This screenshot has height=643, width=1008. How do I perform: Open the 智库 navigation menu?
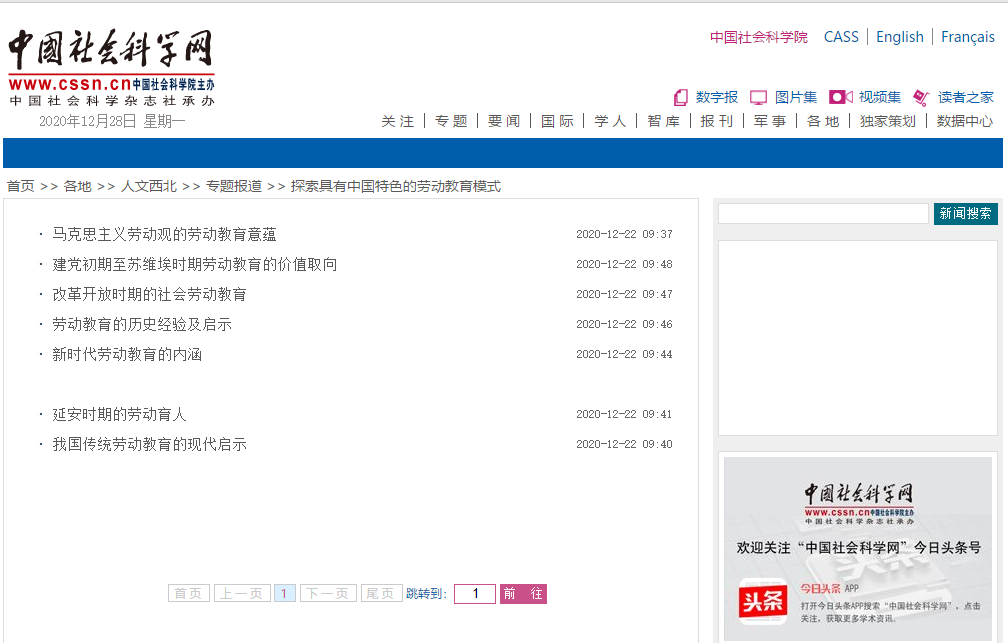pyautogui.click(x=663, y=121)
